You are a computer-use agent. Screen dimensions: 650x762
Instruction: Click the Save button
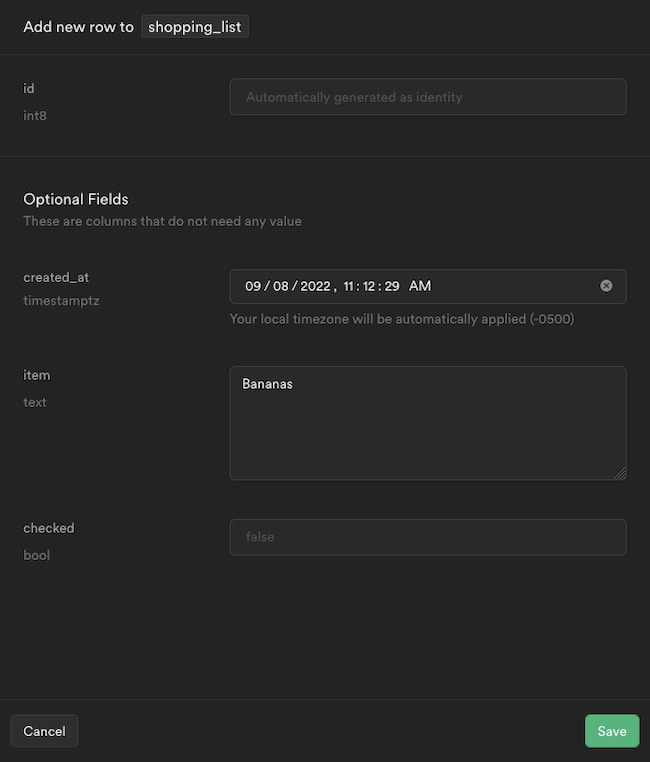pos(612,731)
